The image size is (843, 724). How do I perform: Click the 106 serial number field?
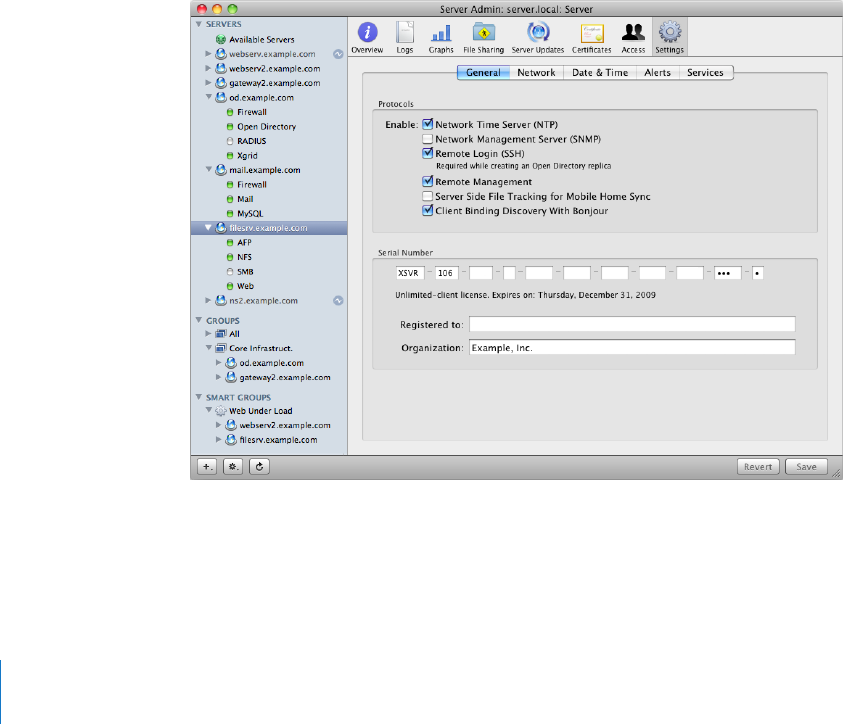click(x=446, y=273)
